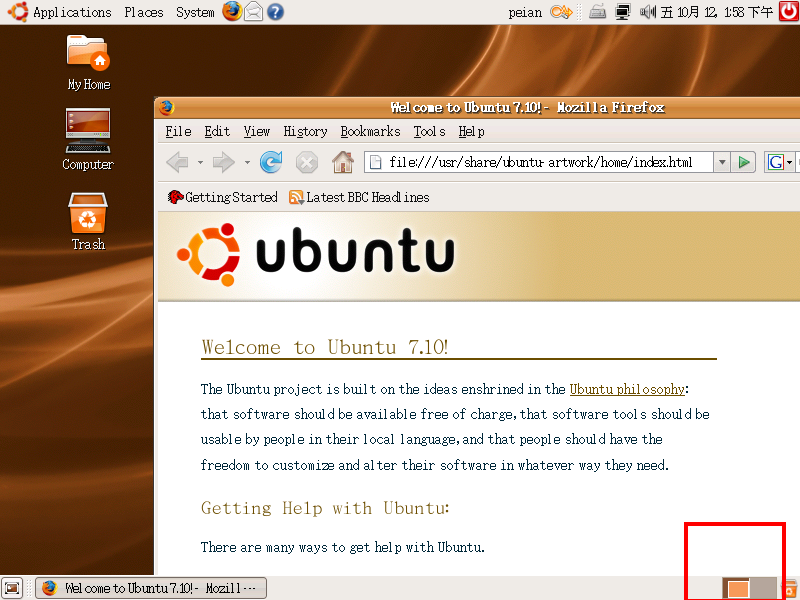The width and height of the screenshot is (800, 600).
Task: Click the Firefox window title bar icon
Action: pyautogui.click(x=166, y=108)
